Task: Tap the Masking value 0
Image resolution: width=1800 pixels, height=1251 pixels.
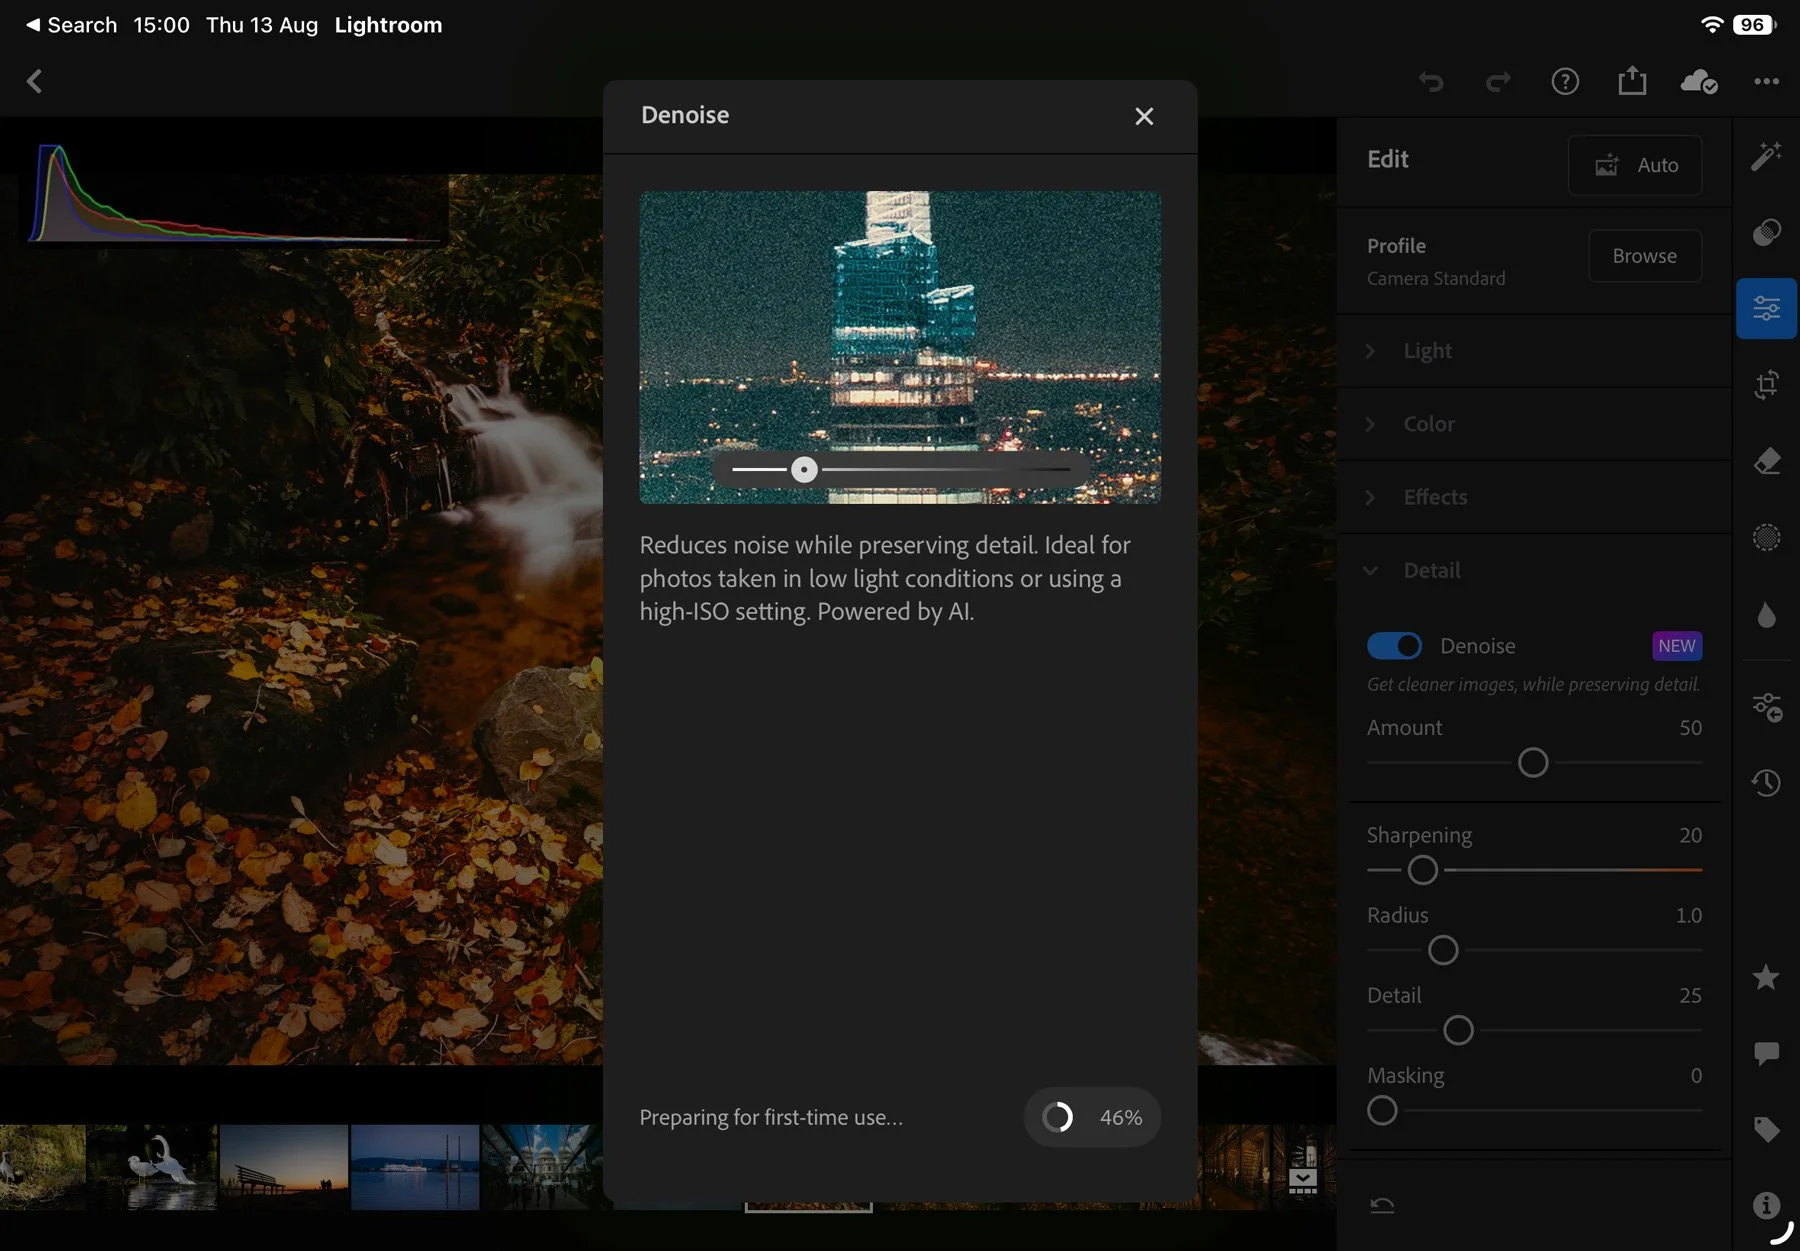Action: pyautogui.click(x=1696, y=1075)
